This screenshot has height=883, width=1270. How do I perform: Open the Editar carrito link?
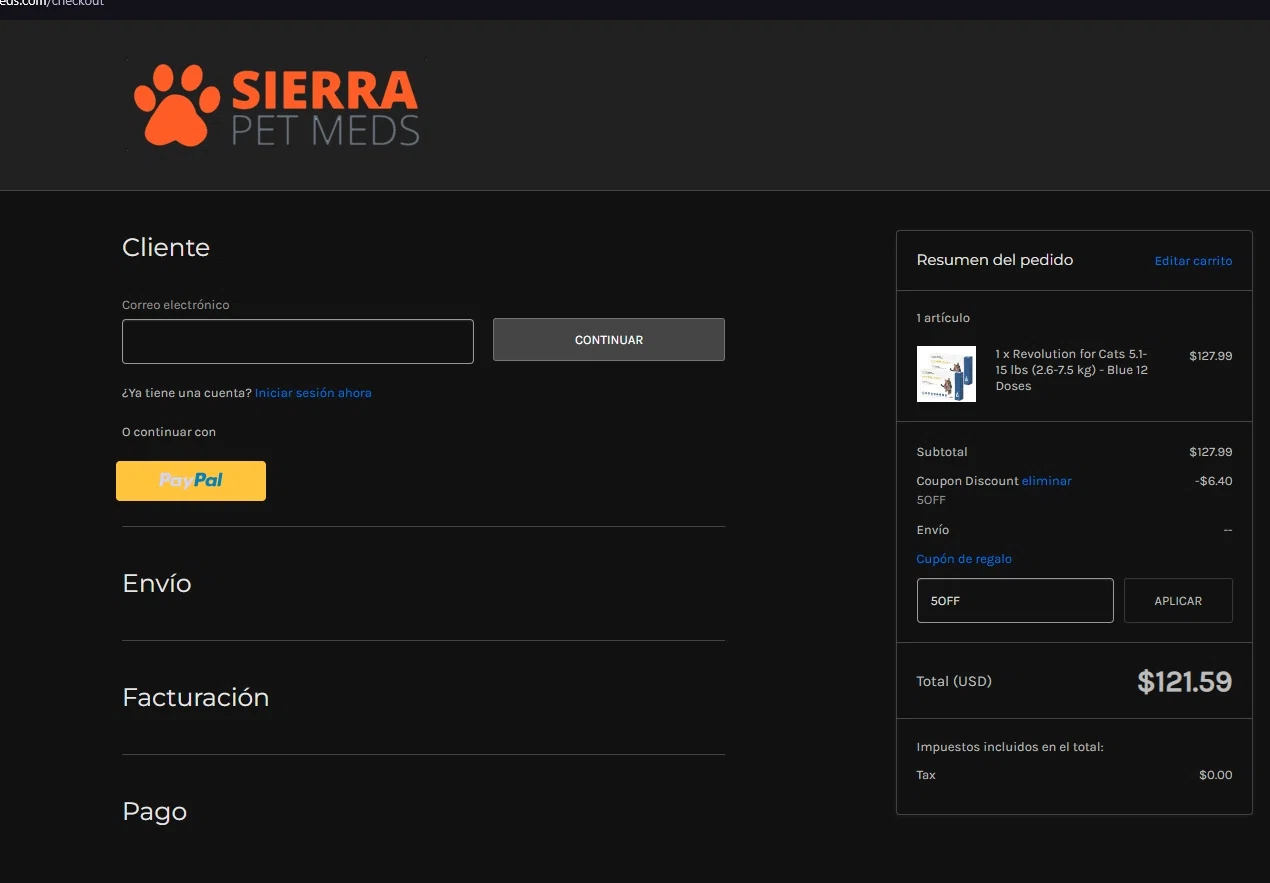point(1193,261)
